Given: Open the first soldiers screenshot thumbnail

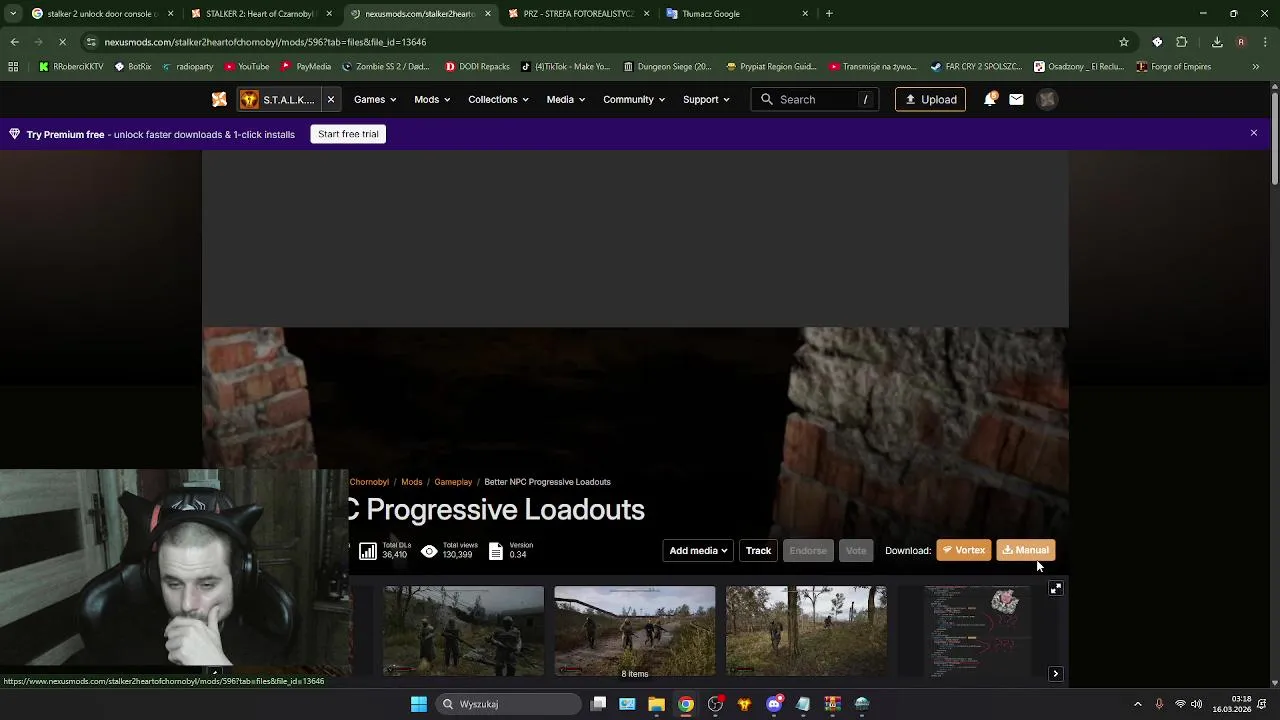Looking at the screenshot, I should 464,631.
